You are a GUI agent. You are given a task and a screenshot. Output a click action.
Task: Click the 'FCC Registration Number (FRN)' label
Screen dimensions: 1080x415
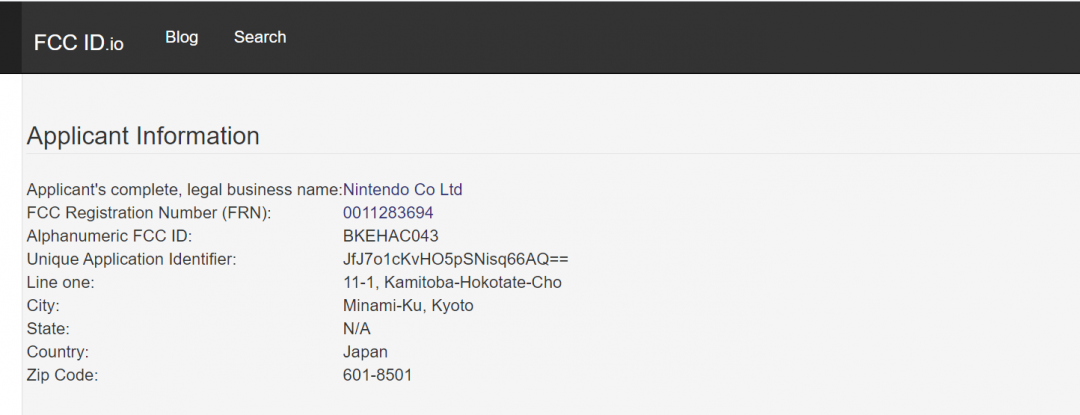point(149,213)
